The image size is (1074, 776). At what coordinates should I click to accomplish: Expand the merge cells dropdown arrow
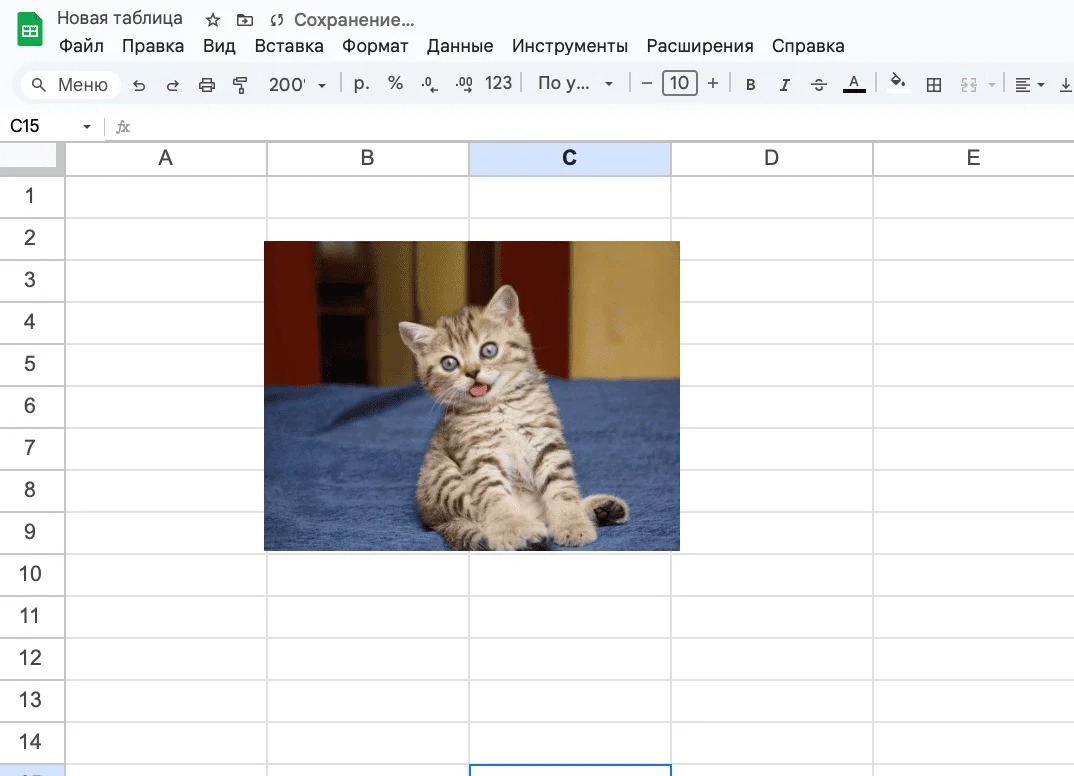(x=991, y=85)
